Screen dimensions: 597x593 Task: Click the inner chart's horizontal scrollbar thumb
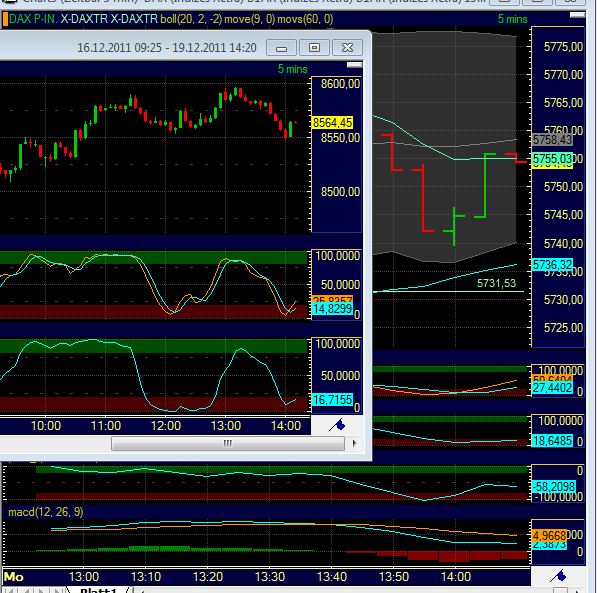coord(228,443)
